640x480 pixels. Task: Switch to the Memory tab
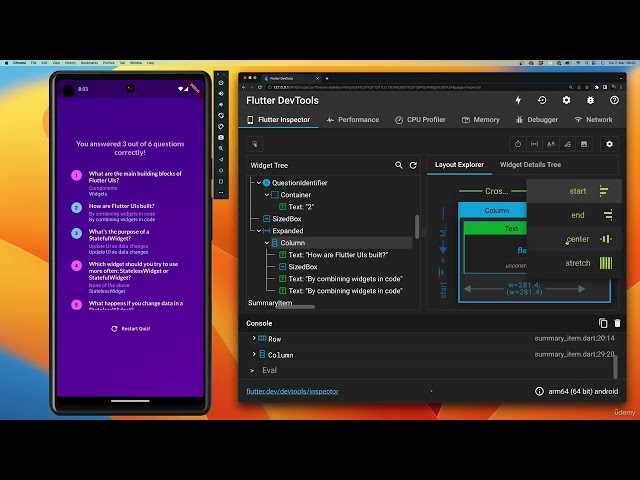point(480,120)
